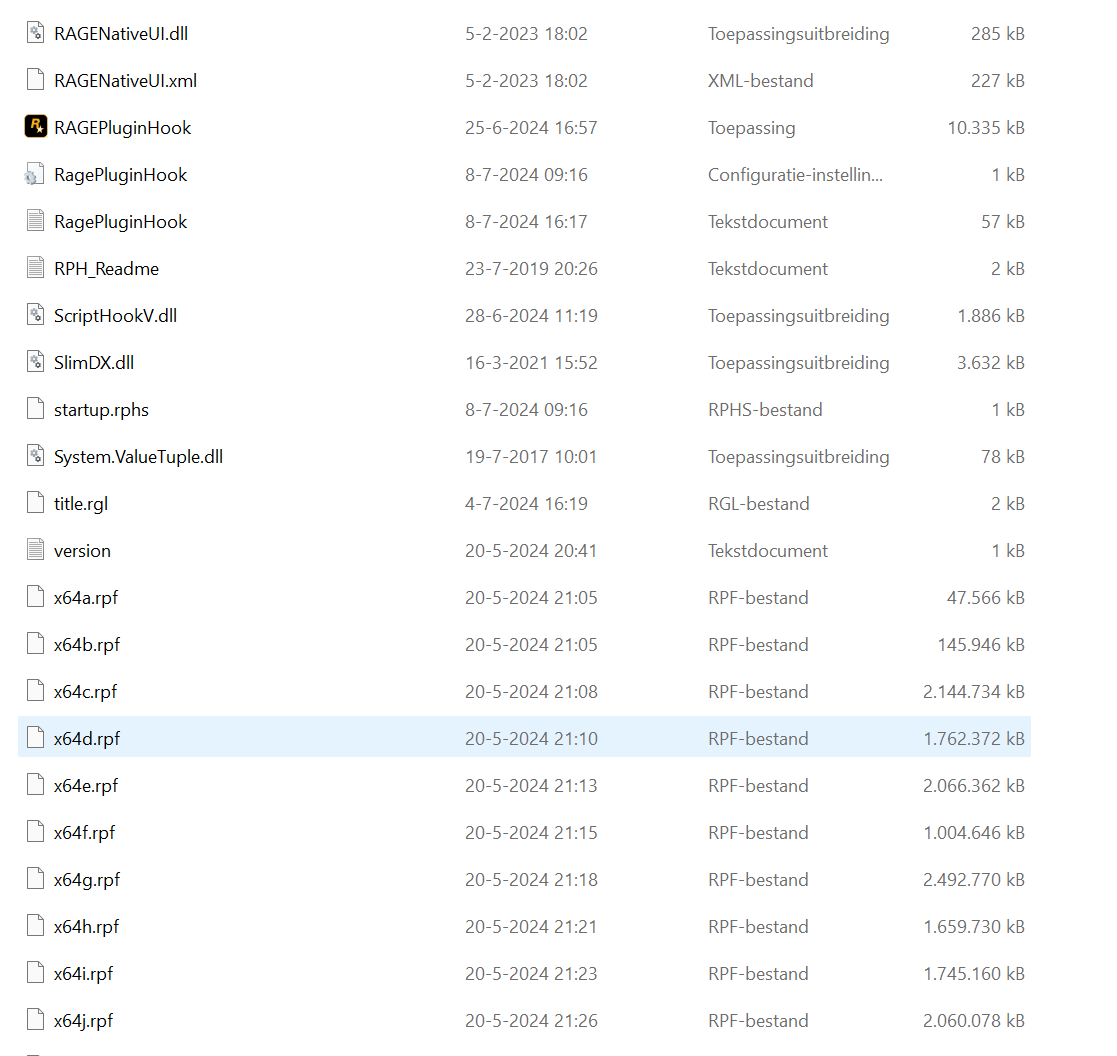
Task: Click the x64a.rpf file icon
Action: click(x=36, y=597)
